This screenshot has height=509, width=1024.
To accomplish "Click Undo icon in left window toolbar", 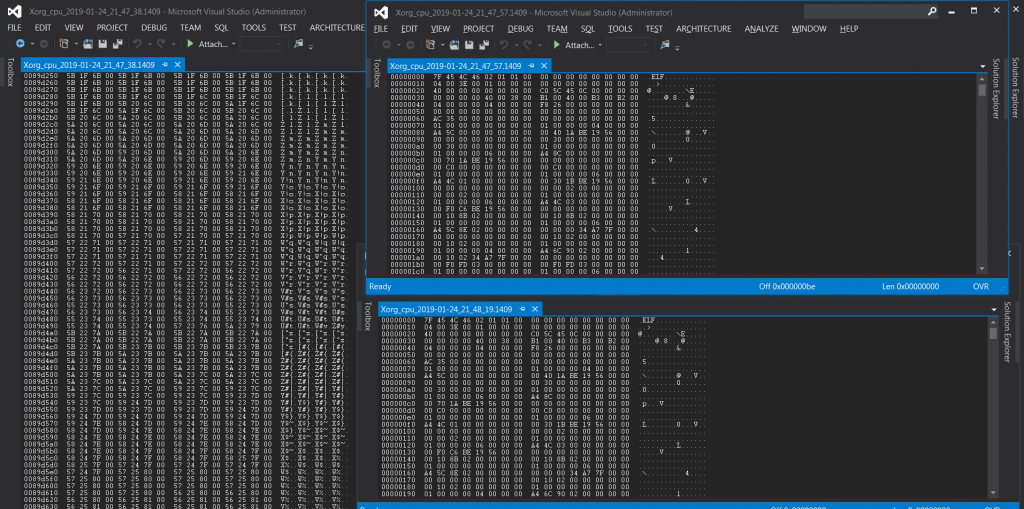I will click(x=137, y=44).
